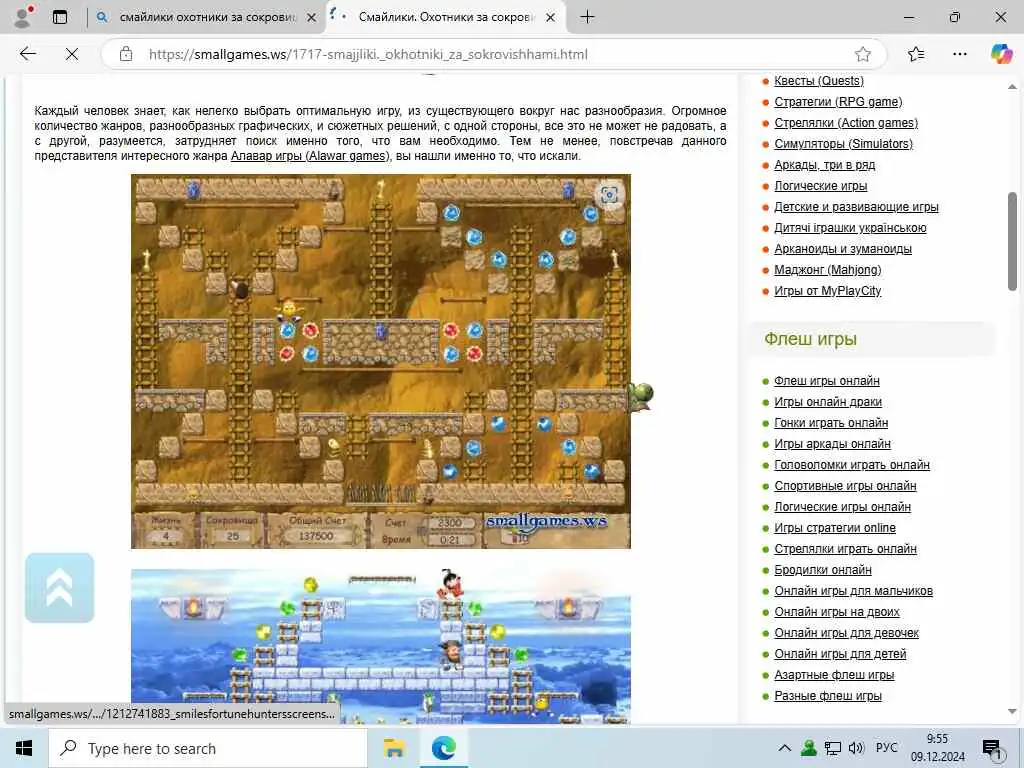Image resolution: width=1024 pixels, height=768 pixels.
Task: Open network status tray icon
Action: (x=833, y=748)
